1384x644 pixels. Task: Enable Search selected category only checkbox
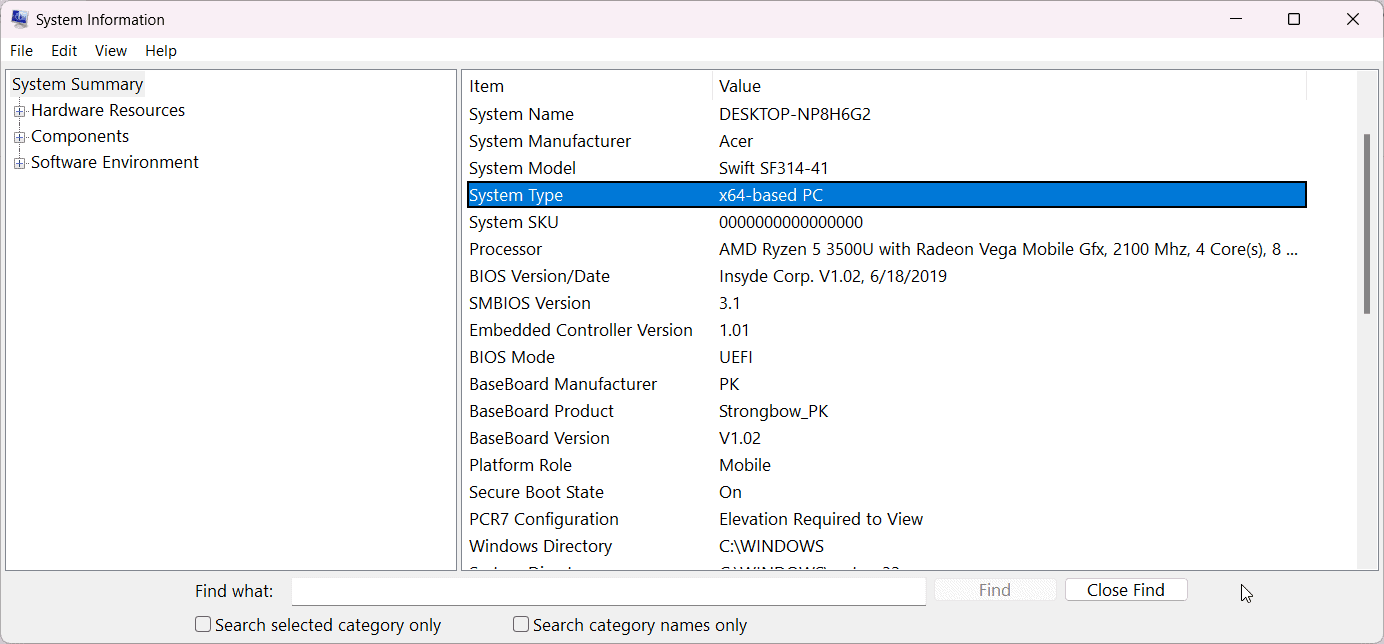pyautogui.click(x=203, y=625)
